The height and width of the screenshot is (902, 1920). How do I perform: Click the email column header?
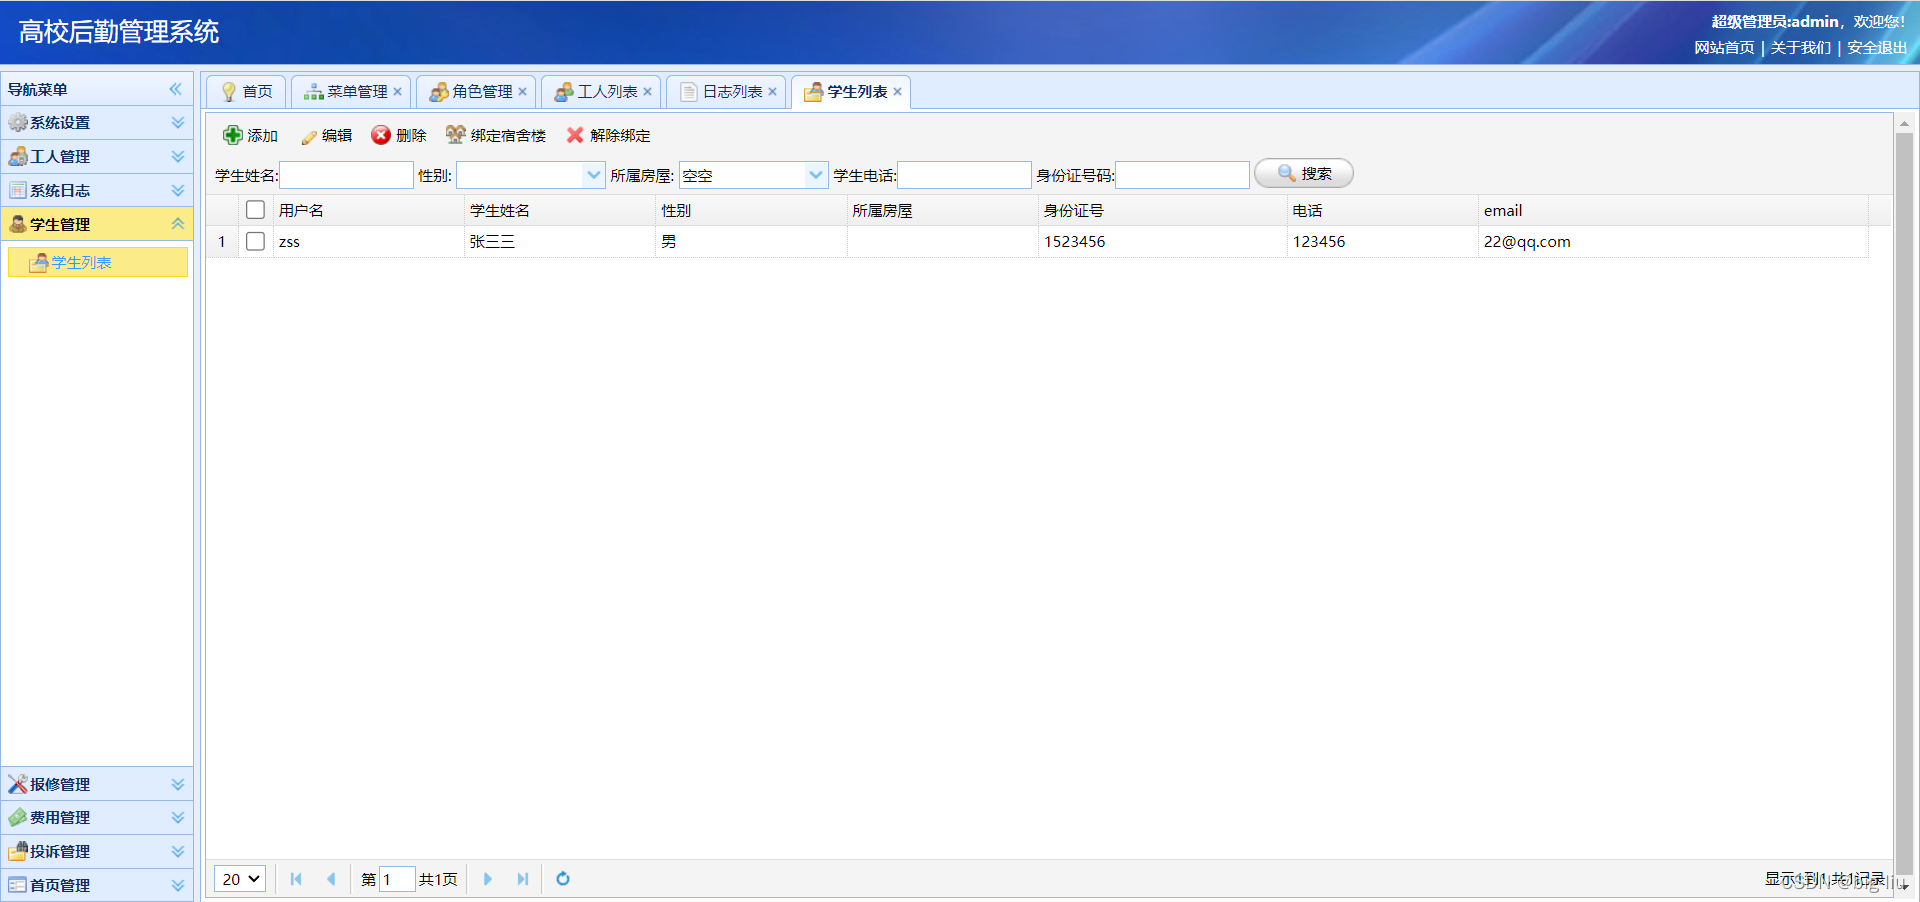[x=1673, y=210]
